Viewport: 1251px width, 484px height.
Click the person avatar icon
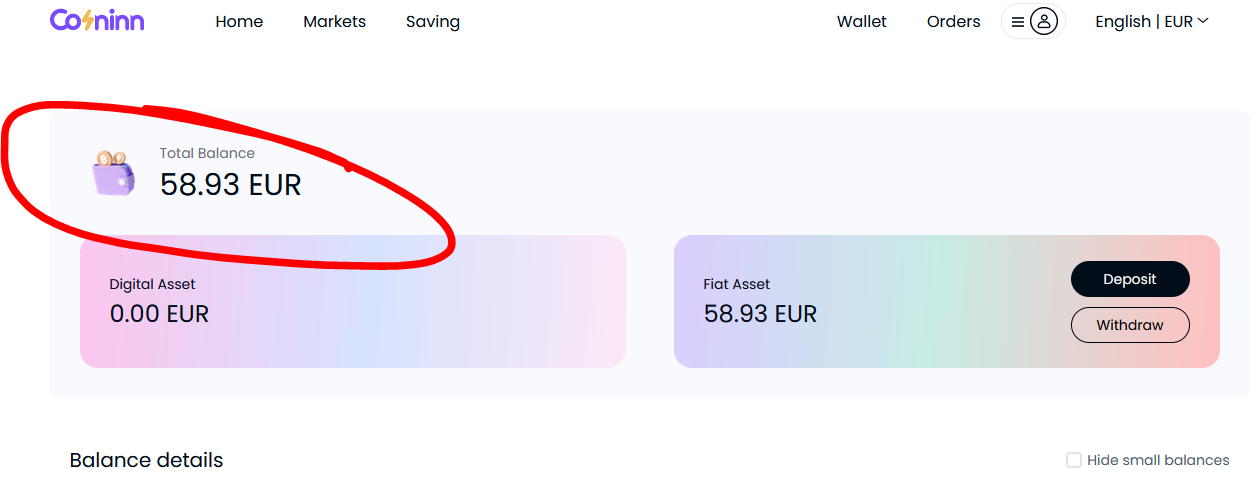point(1044,21)
